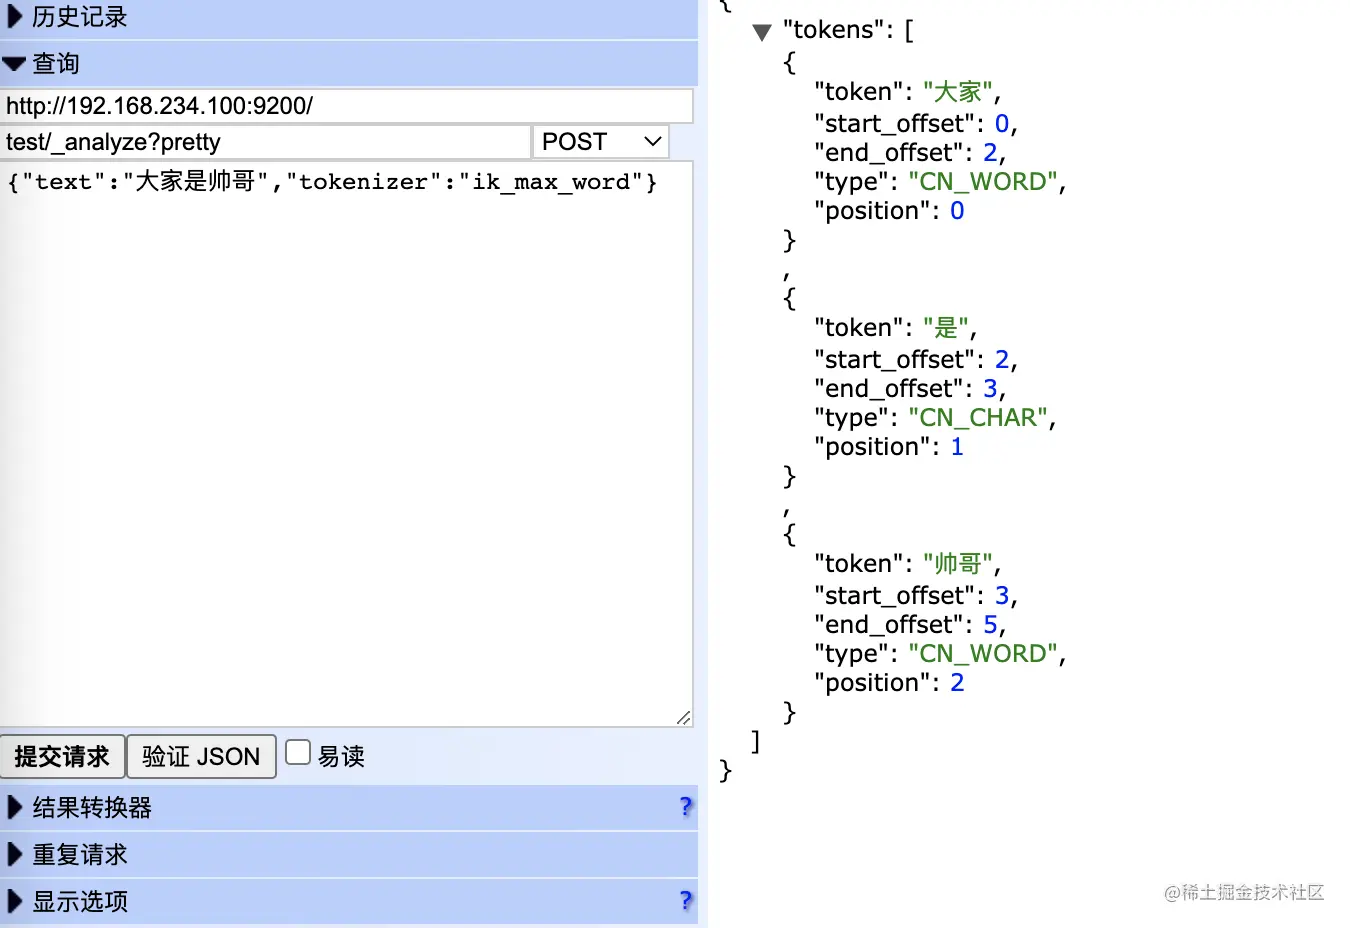Screen dimensions: 1350x928
Task: Click the 验证 JSON button
Action: tap(201, 756)
